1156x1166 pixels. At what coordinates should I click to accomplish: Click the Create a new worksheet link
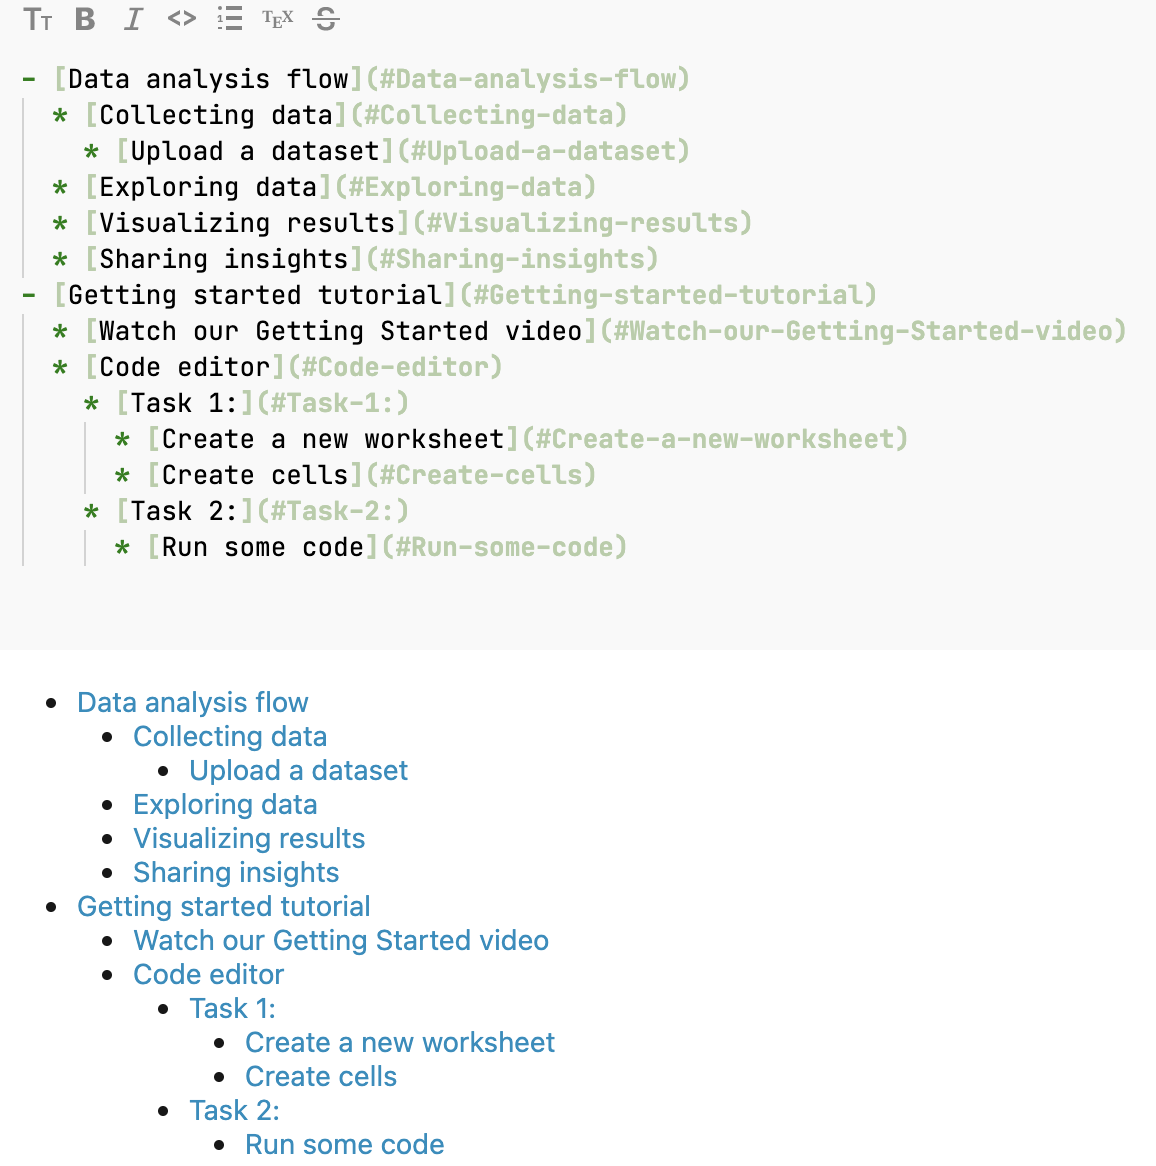click(x=399, y=1042)
